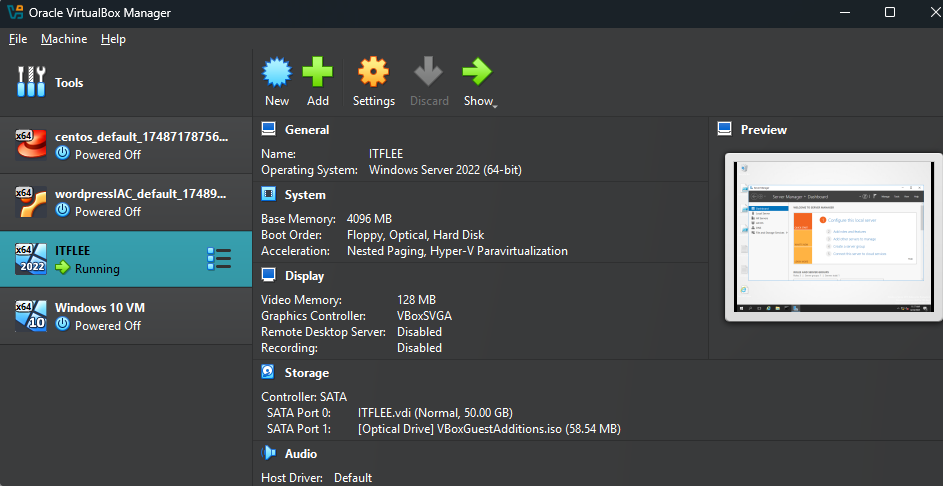This screenshot has height=486, width=943.
Task: Click Nested Paging, Hyper-V Paravirtualization text
Action: [x=457, y=251]
